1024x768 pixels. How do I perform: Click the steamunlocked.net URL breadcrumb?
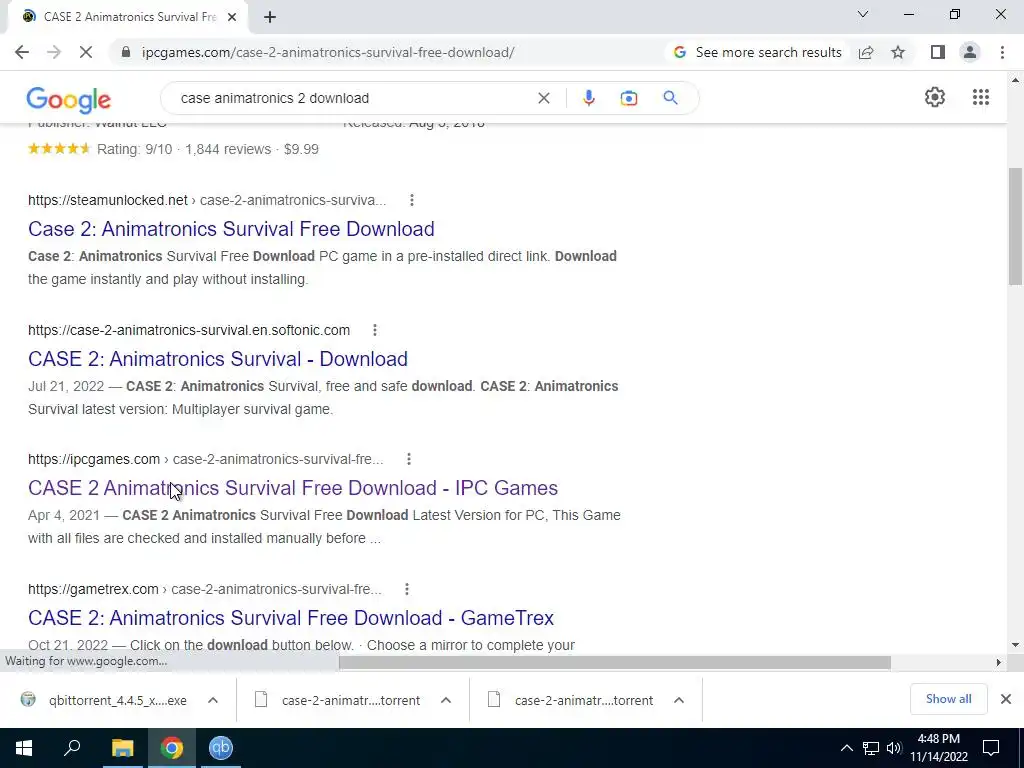coord(206,200)
